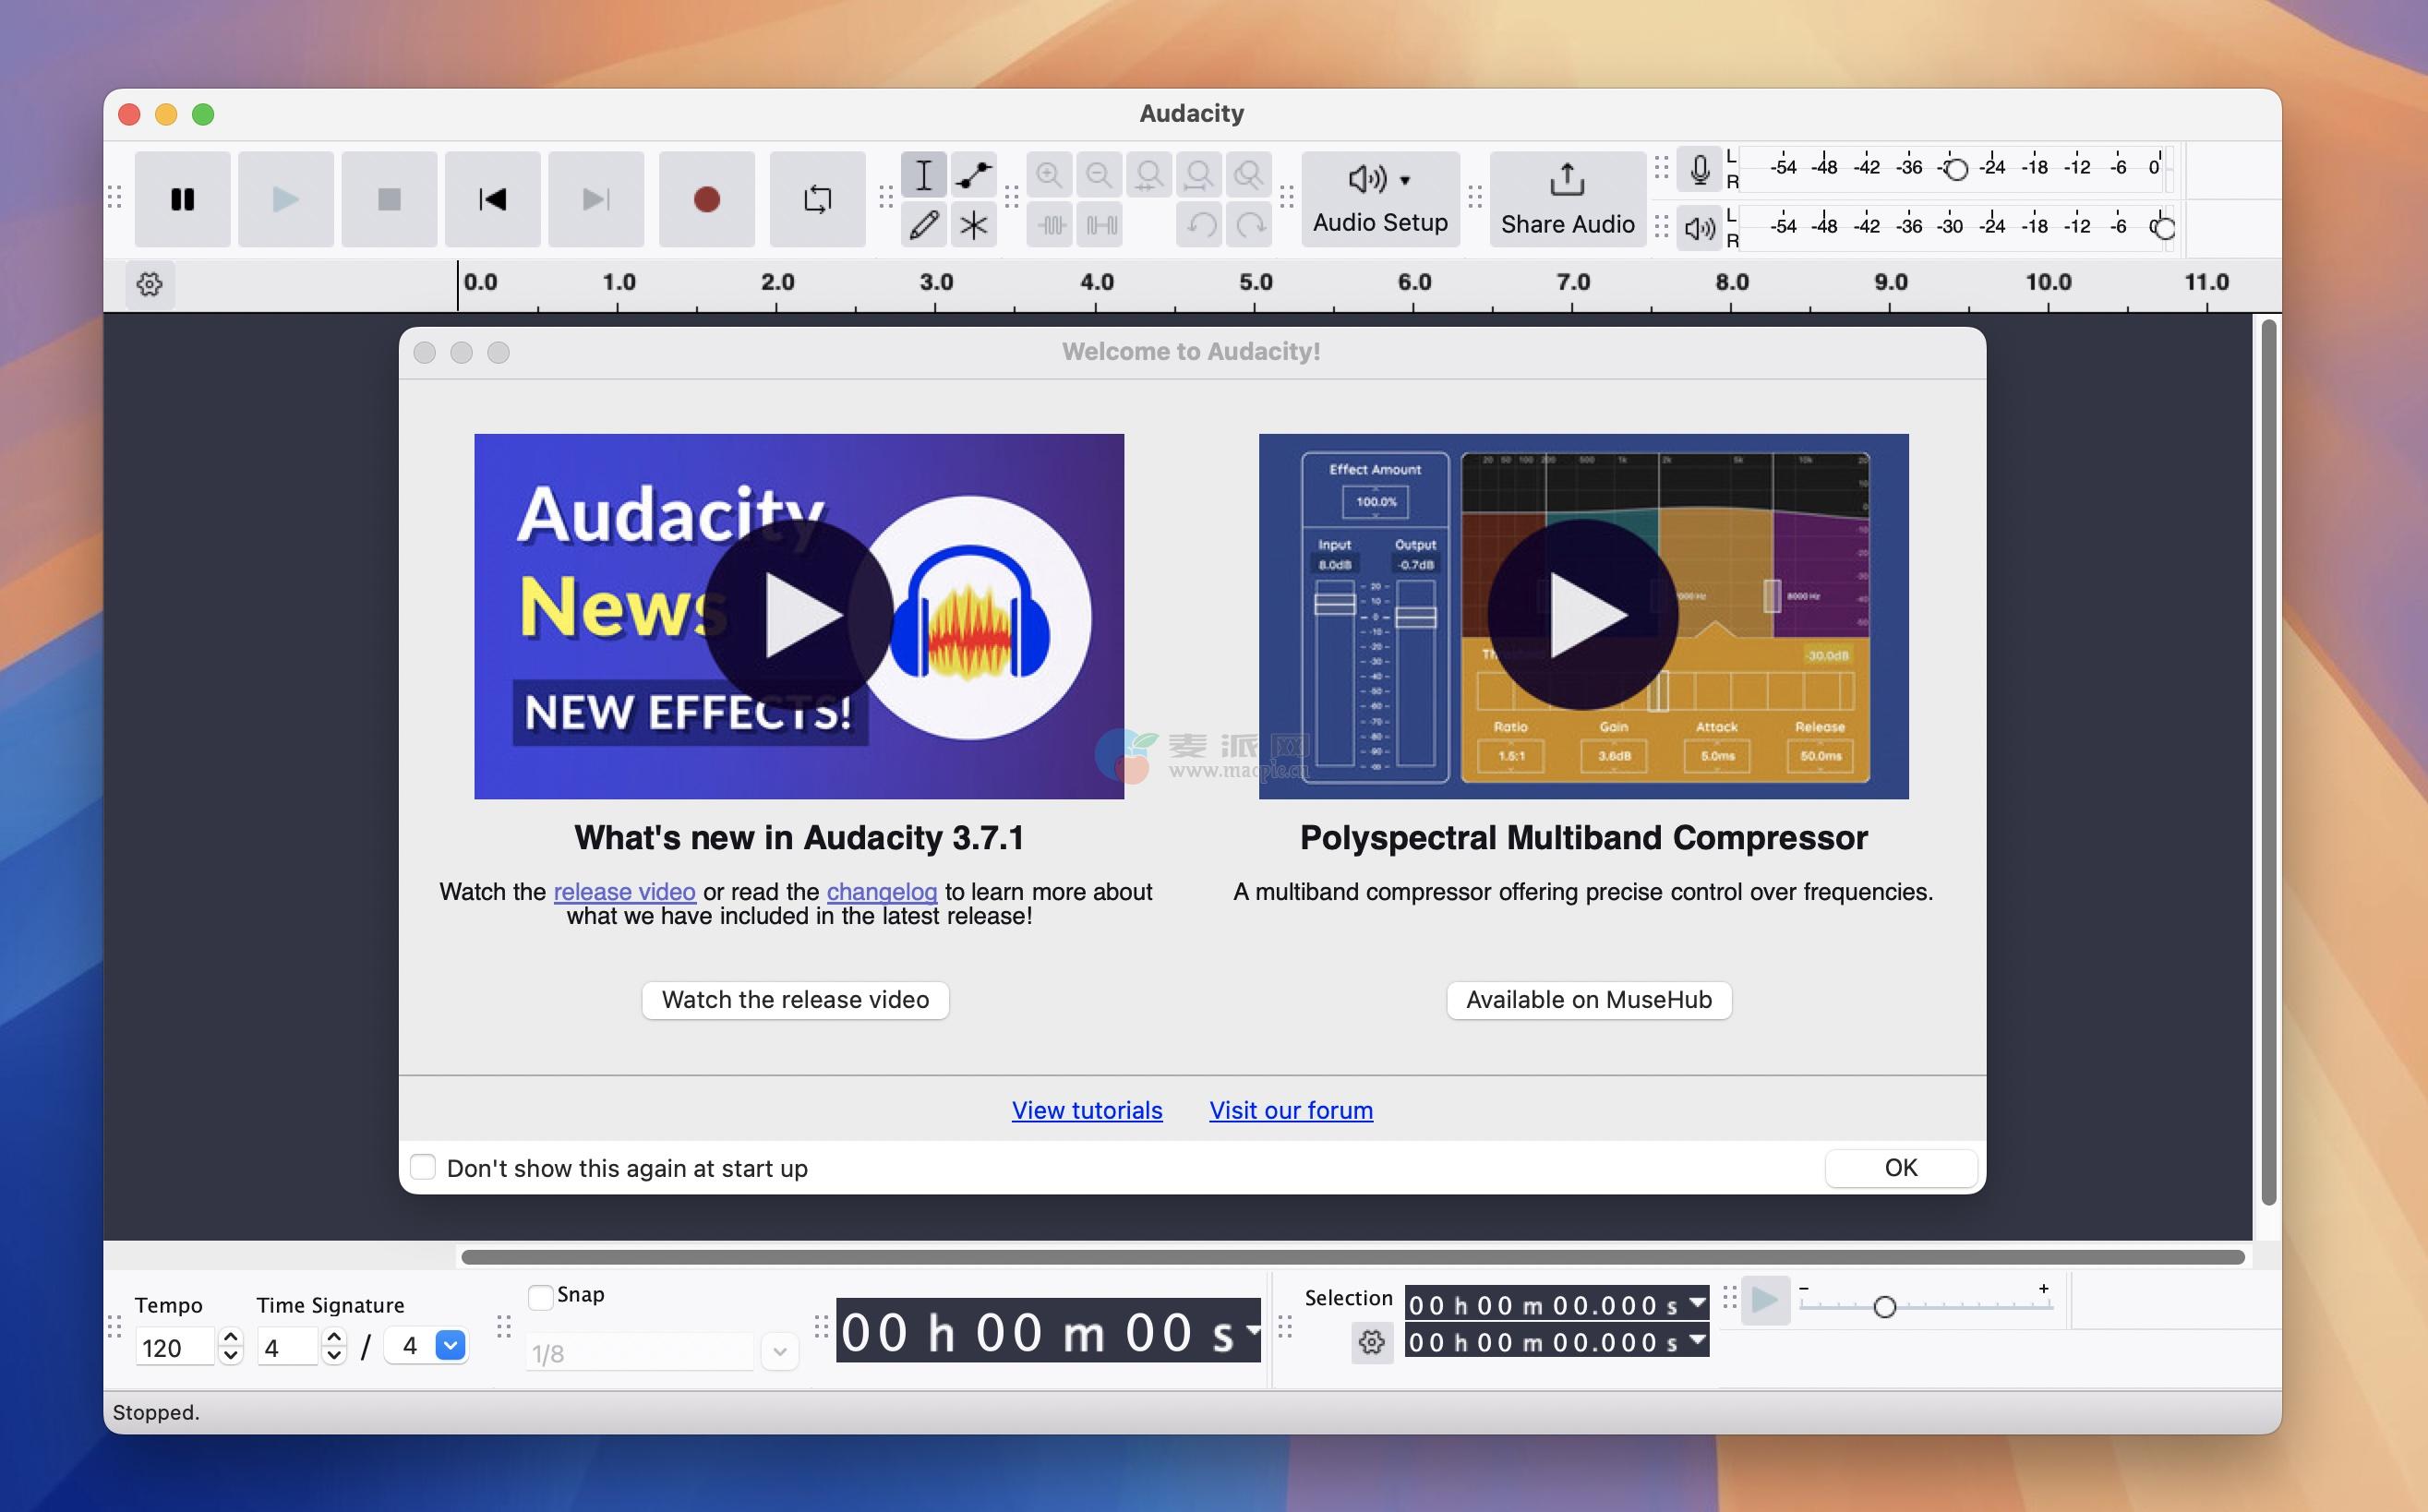The image size is (2428, 1512).
Task: Click the Undo arrow icon
Action: [x=1201, y=225]
